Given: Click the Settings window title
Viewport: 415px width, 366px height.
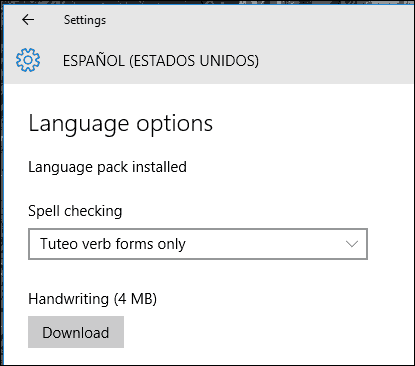Looking at the screenshot, I should (x=85, y=20).
